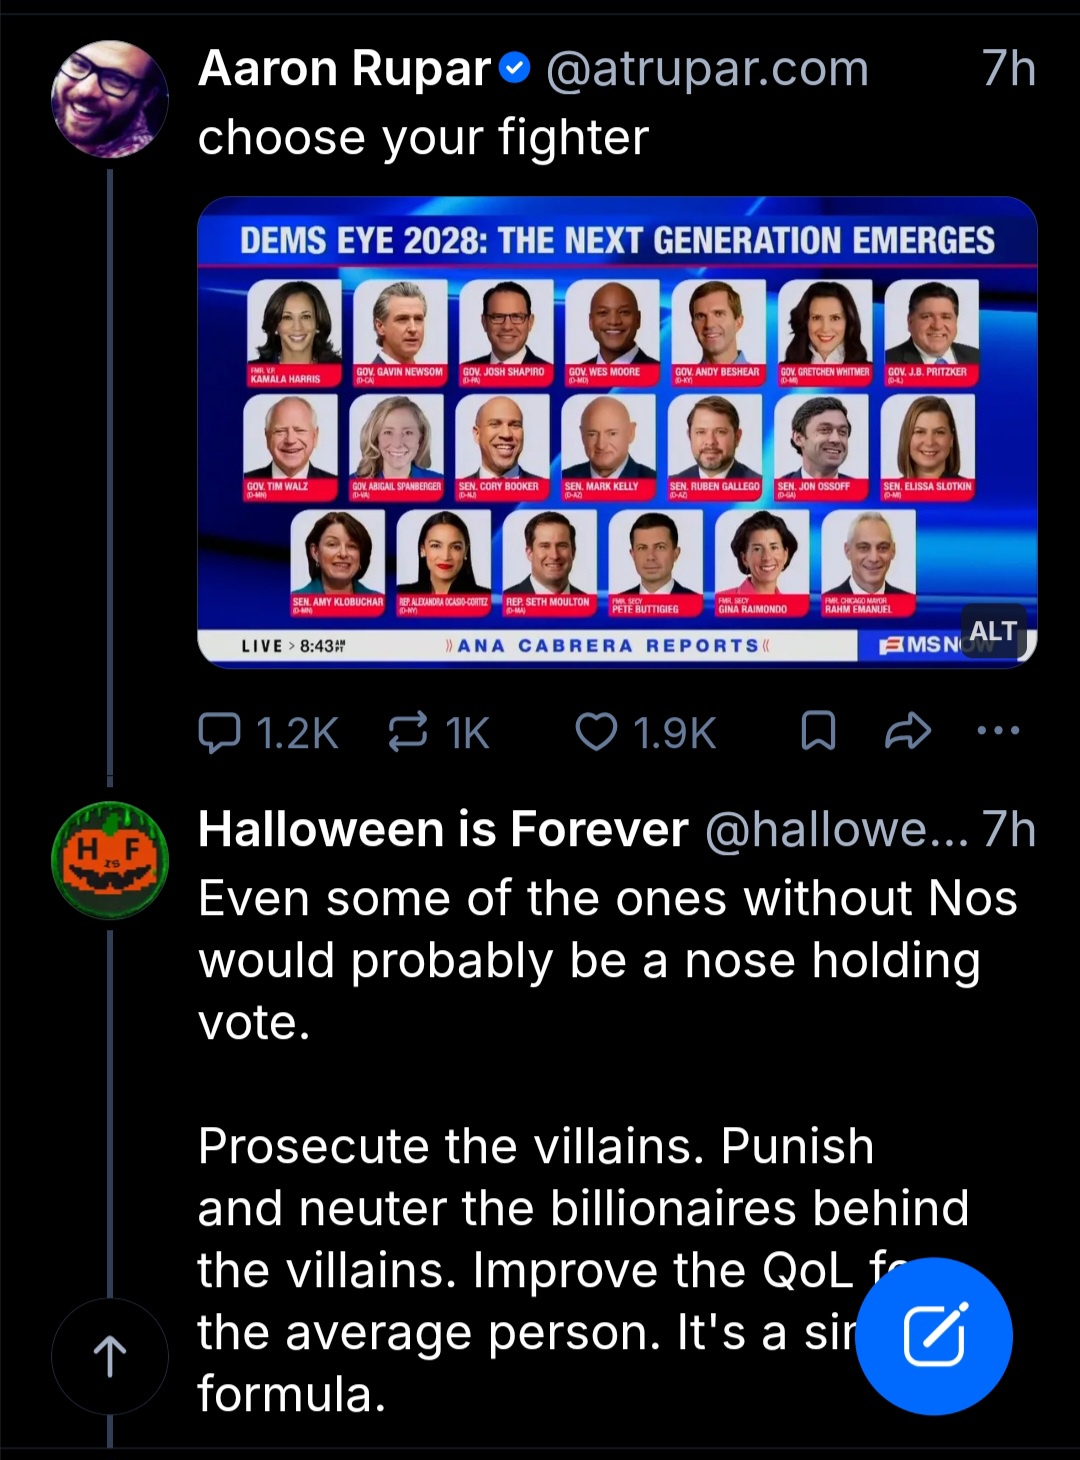Bookmark the "choose your fighter" post

click(818, 732)
